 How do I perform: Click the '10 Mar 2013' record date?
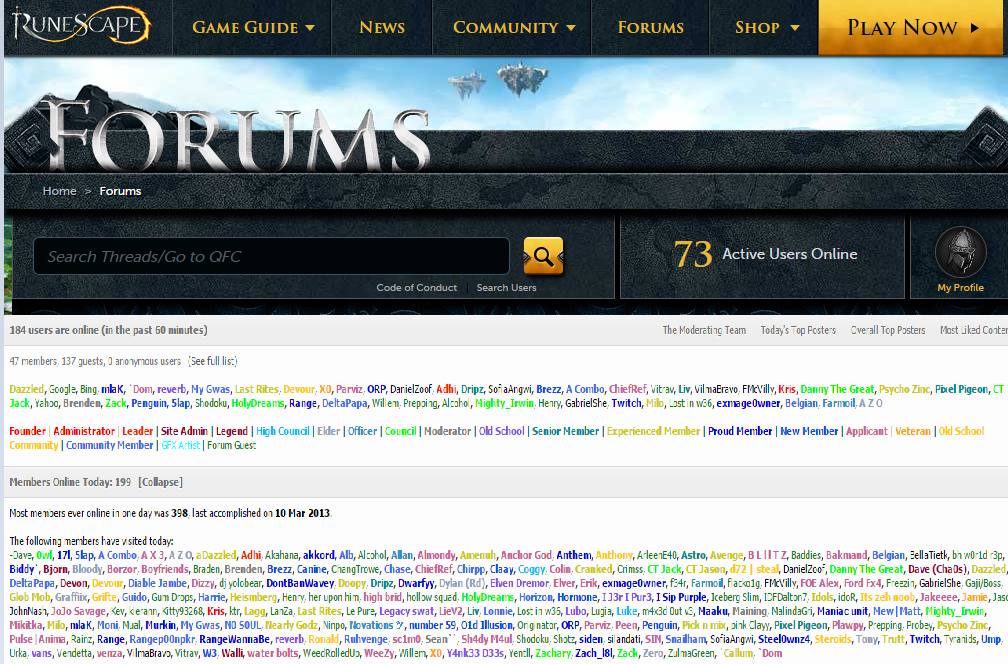302,514
